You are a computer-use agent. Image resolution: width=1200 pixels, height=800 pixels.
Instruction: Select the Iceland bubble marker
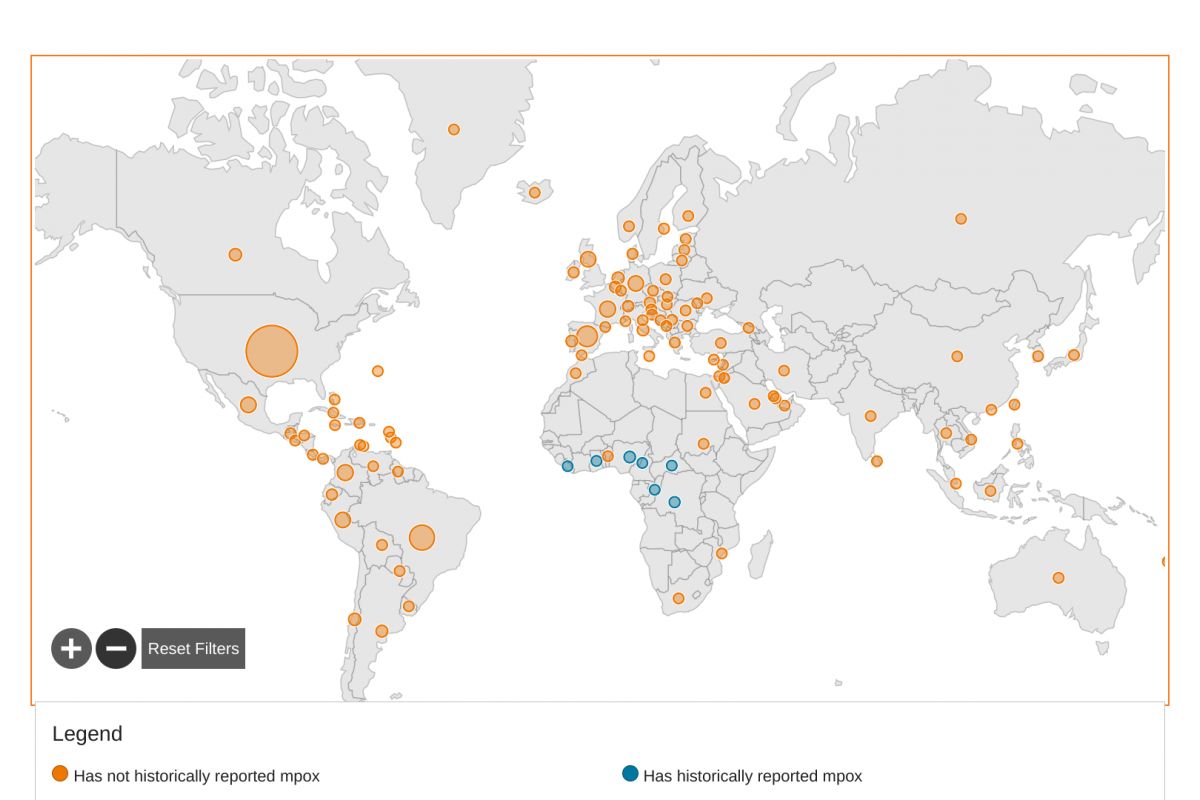[535, 192]
